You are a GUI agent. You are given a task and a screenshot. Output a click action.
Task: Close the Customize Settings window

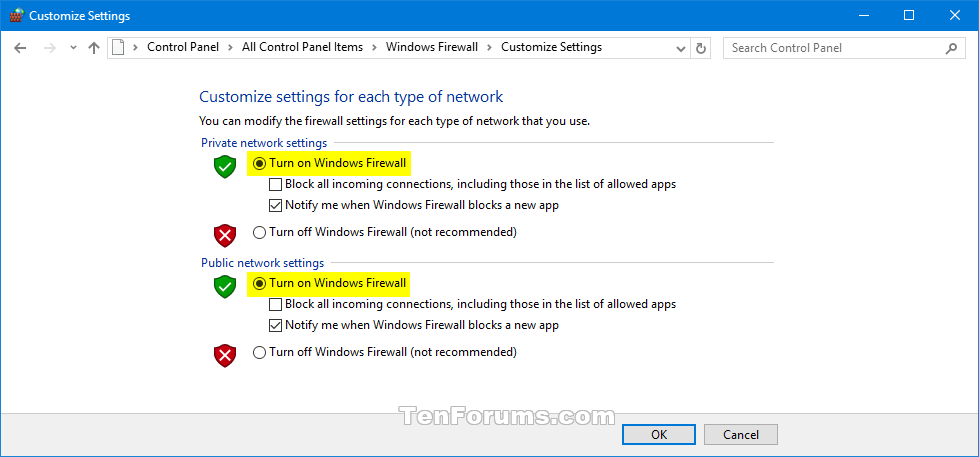(x=954, y=15)
